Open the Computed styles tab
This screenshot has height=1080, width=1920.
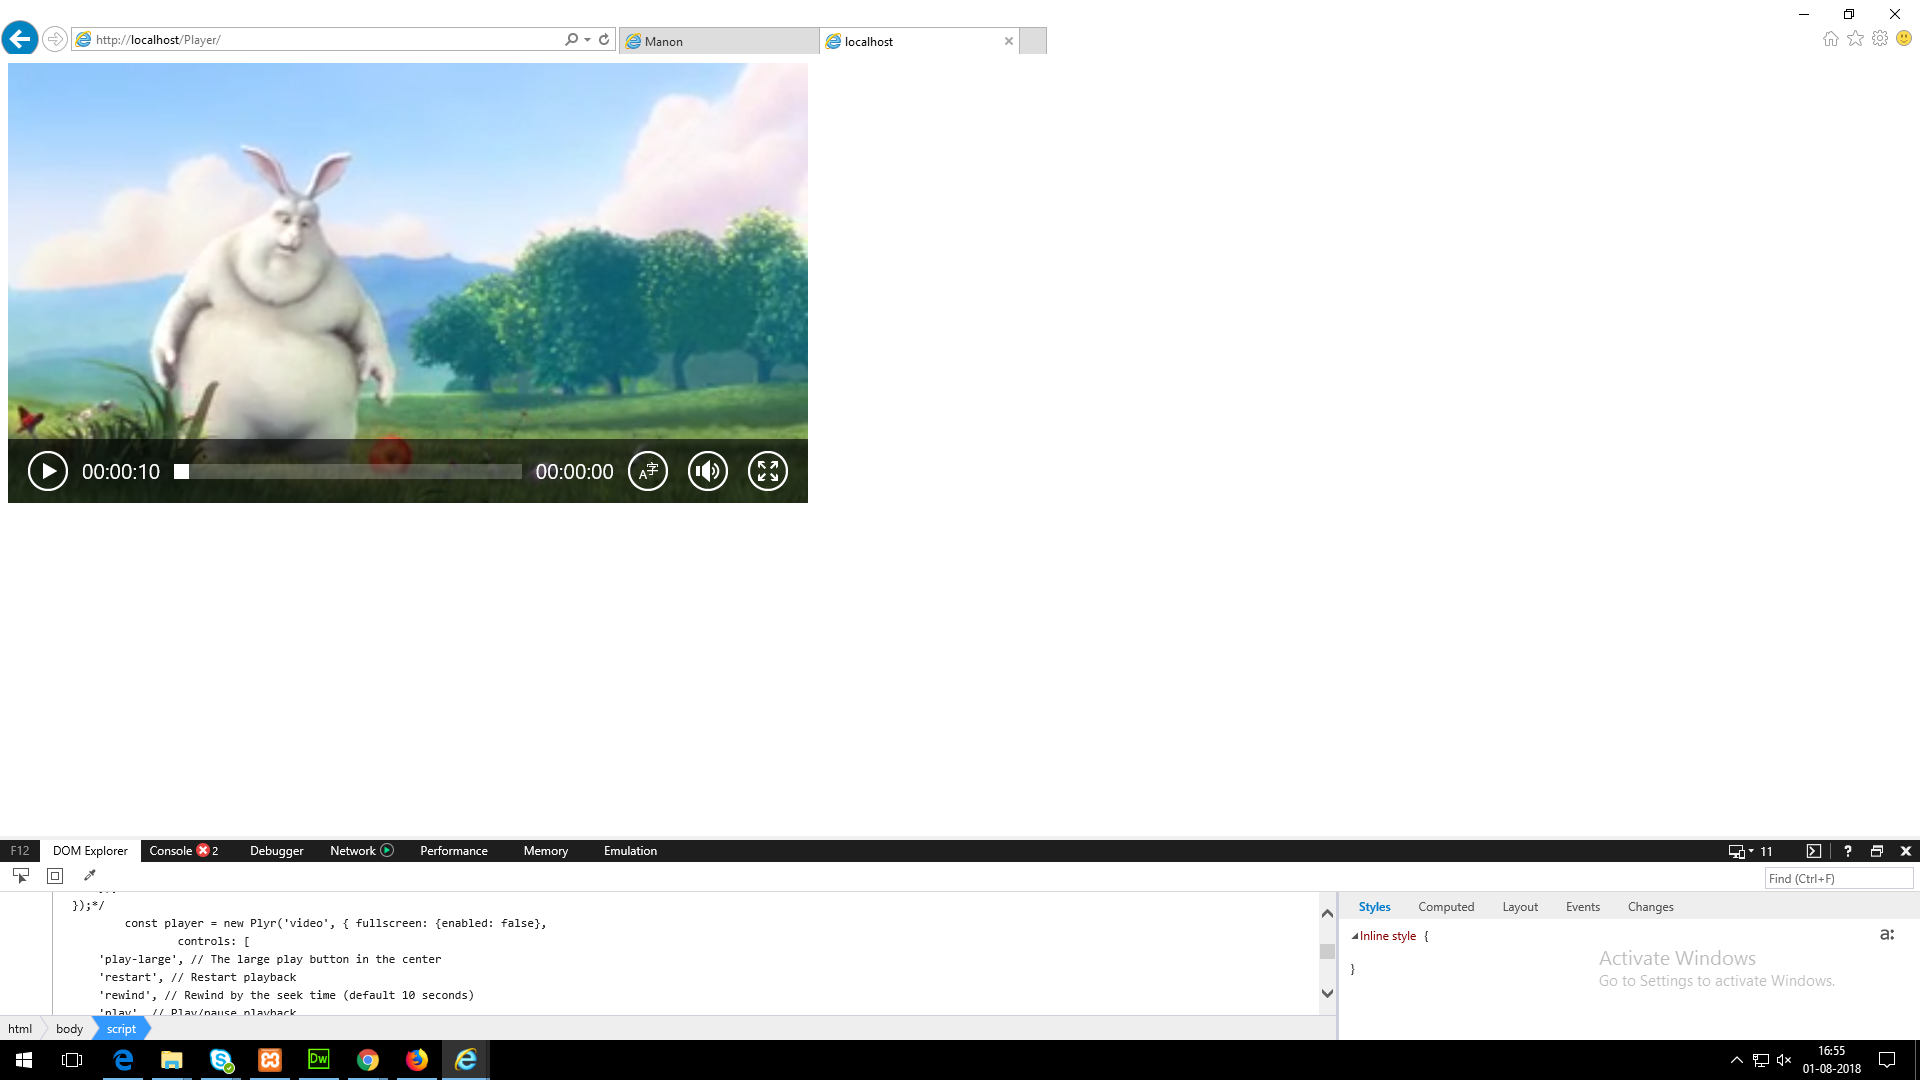1446,907
